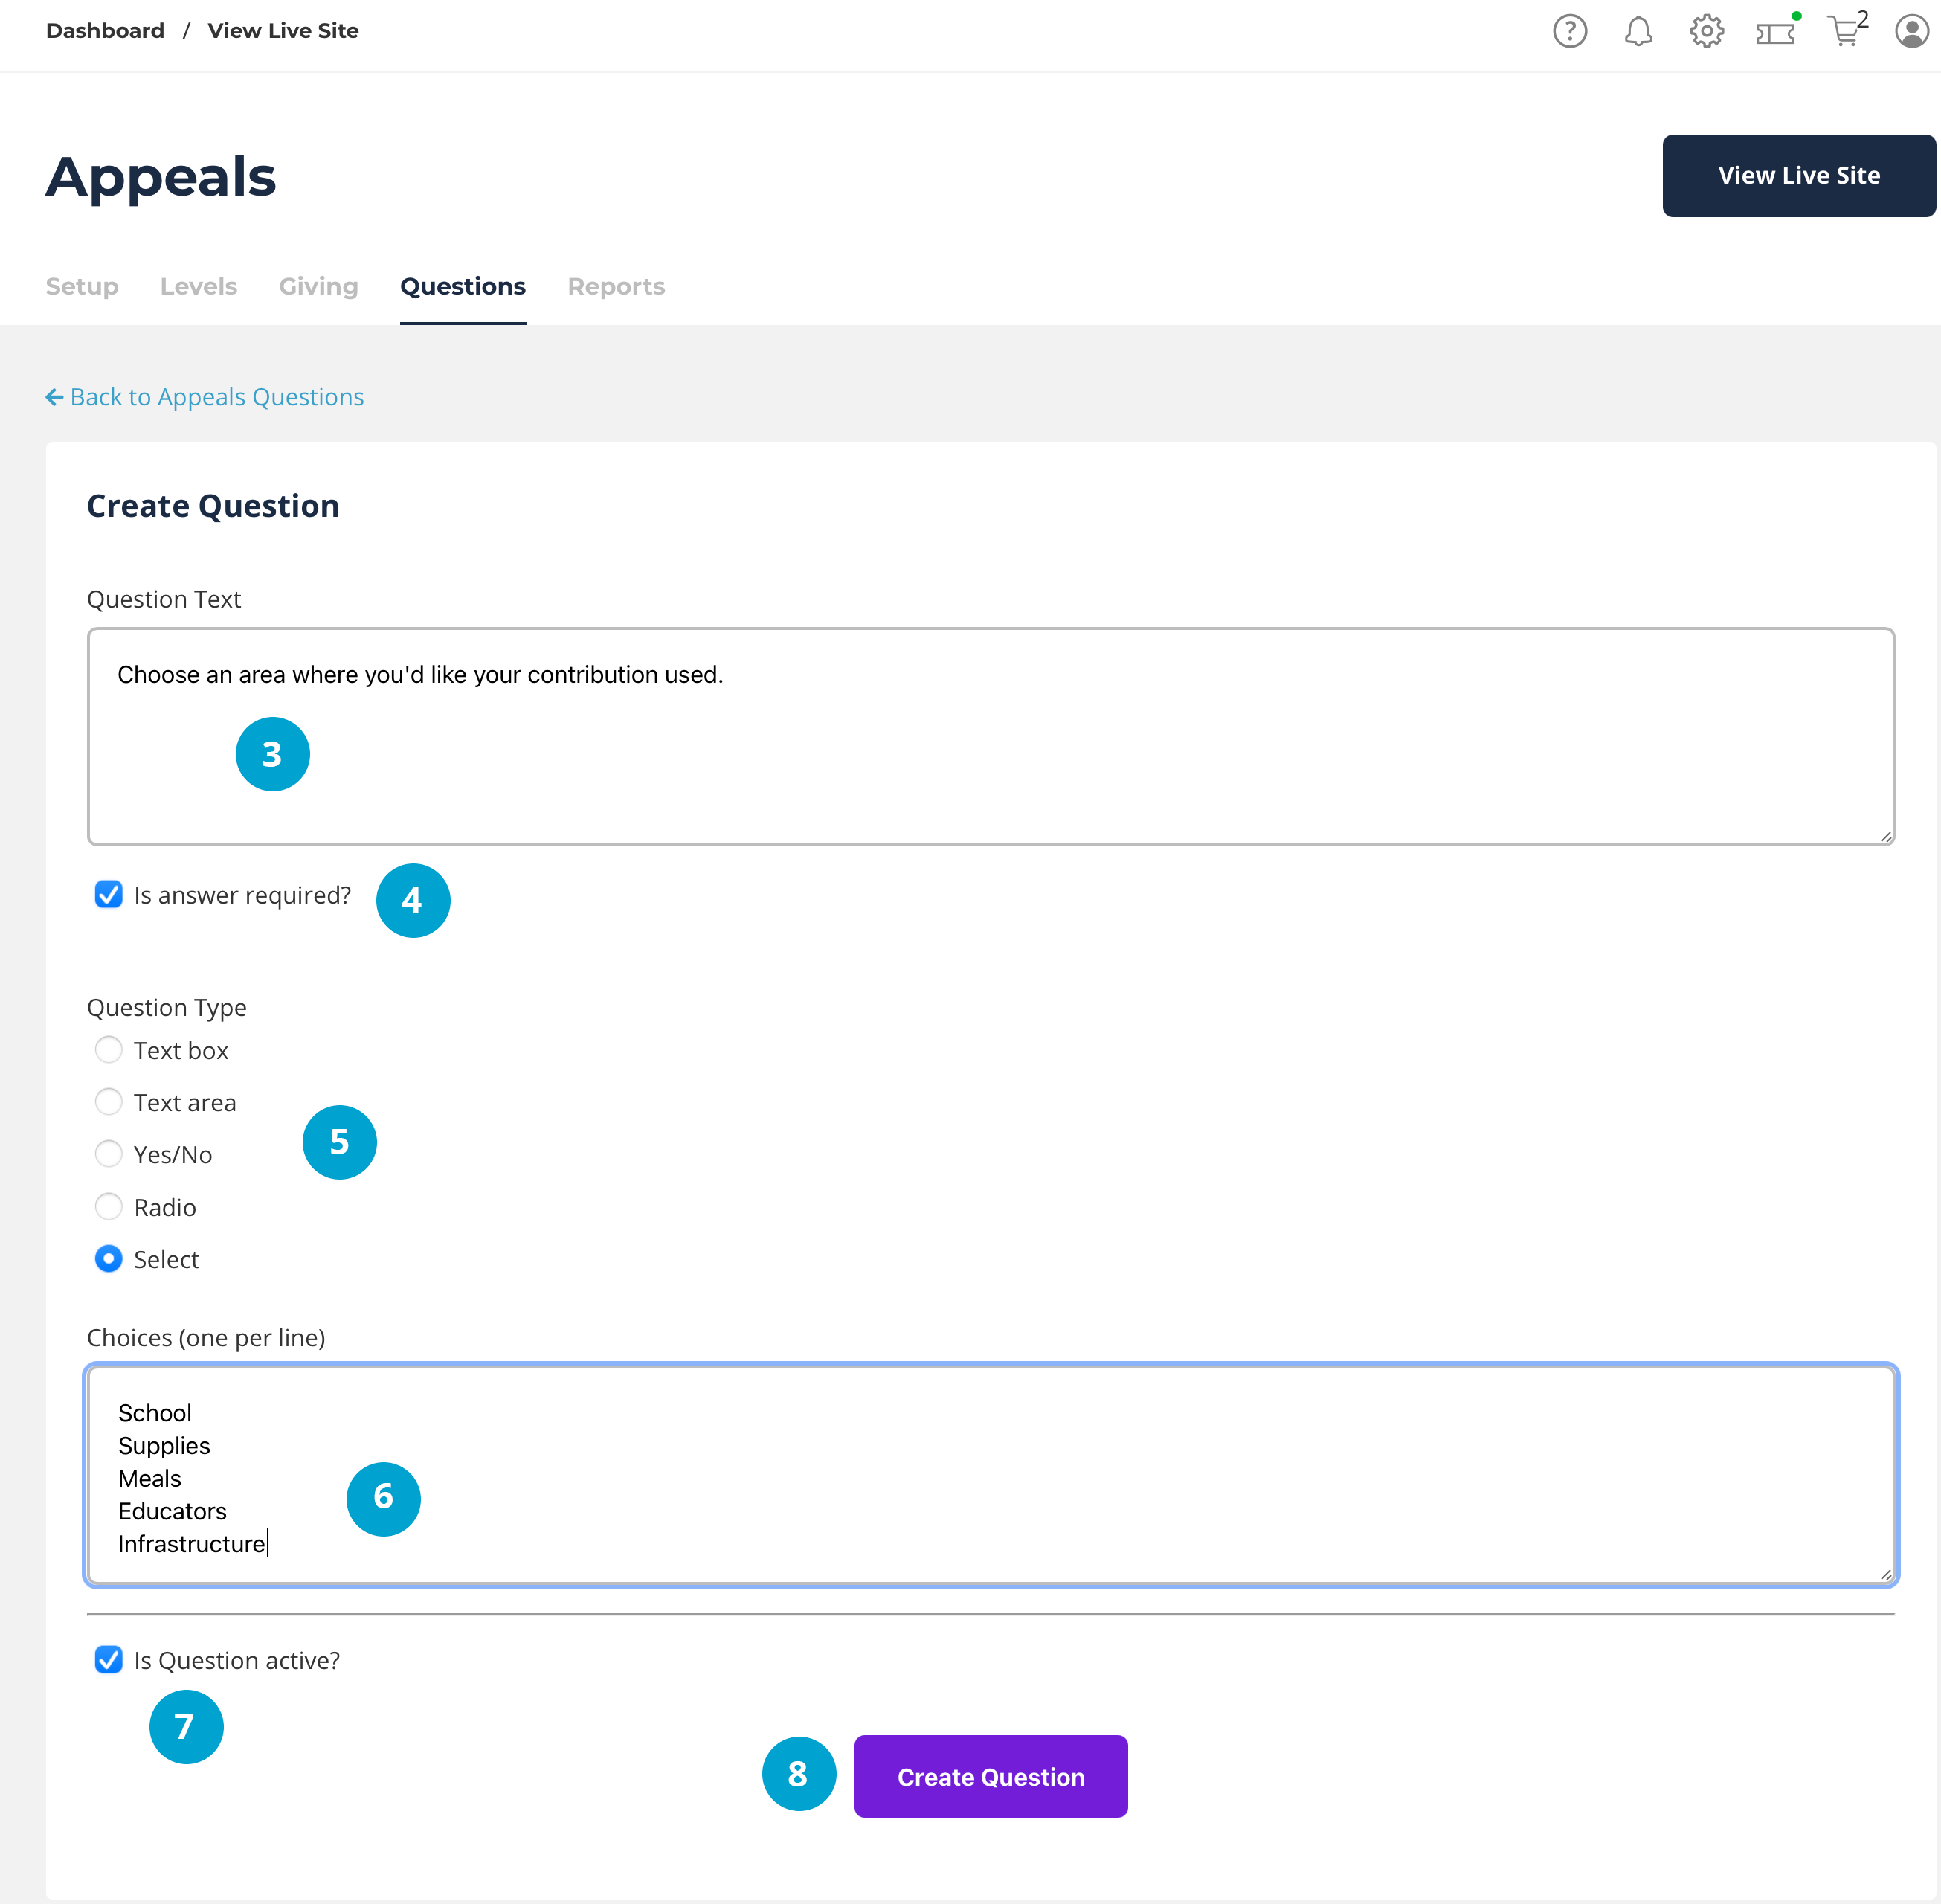This screenshot has height=1904, width=1941.
Task: Open the settings gear icon
Action: 1706,31
